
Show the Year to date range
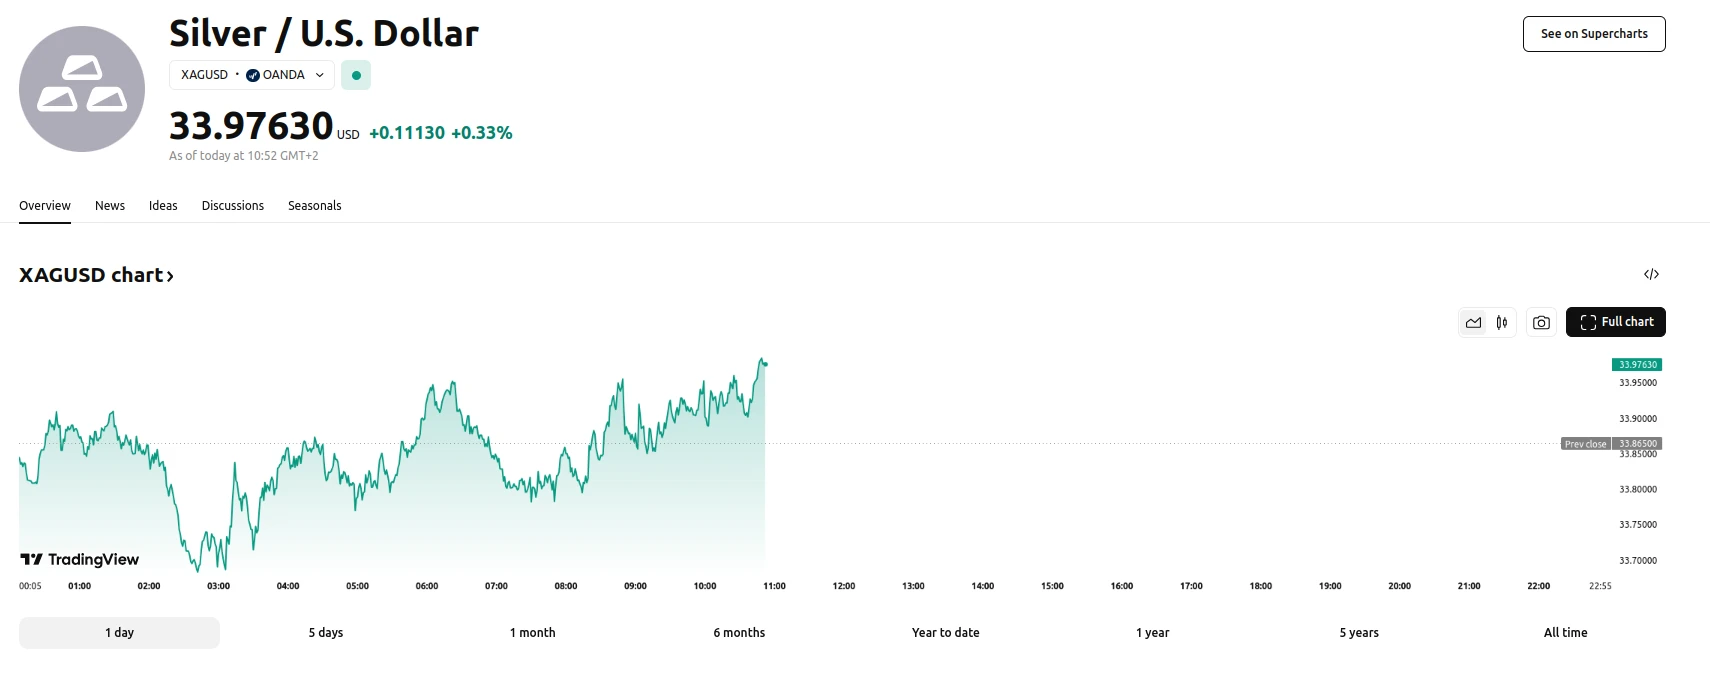click(945, 632)
